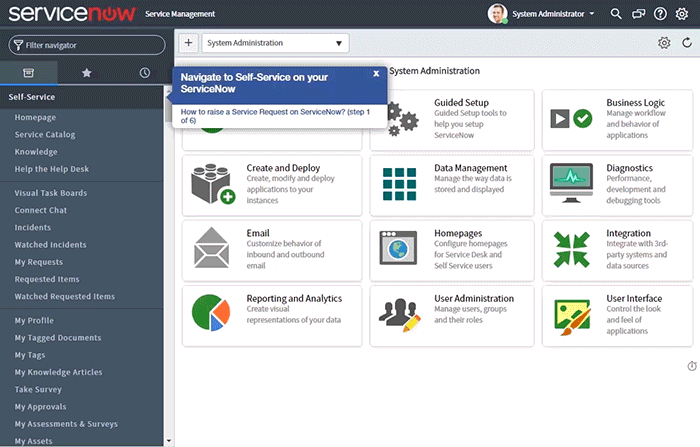Open the Reporting and Analytics title
Image resolution: width=700 pixels, height=447 pixels.
(294, 298)
